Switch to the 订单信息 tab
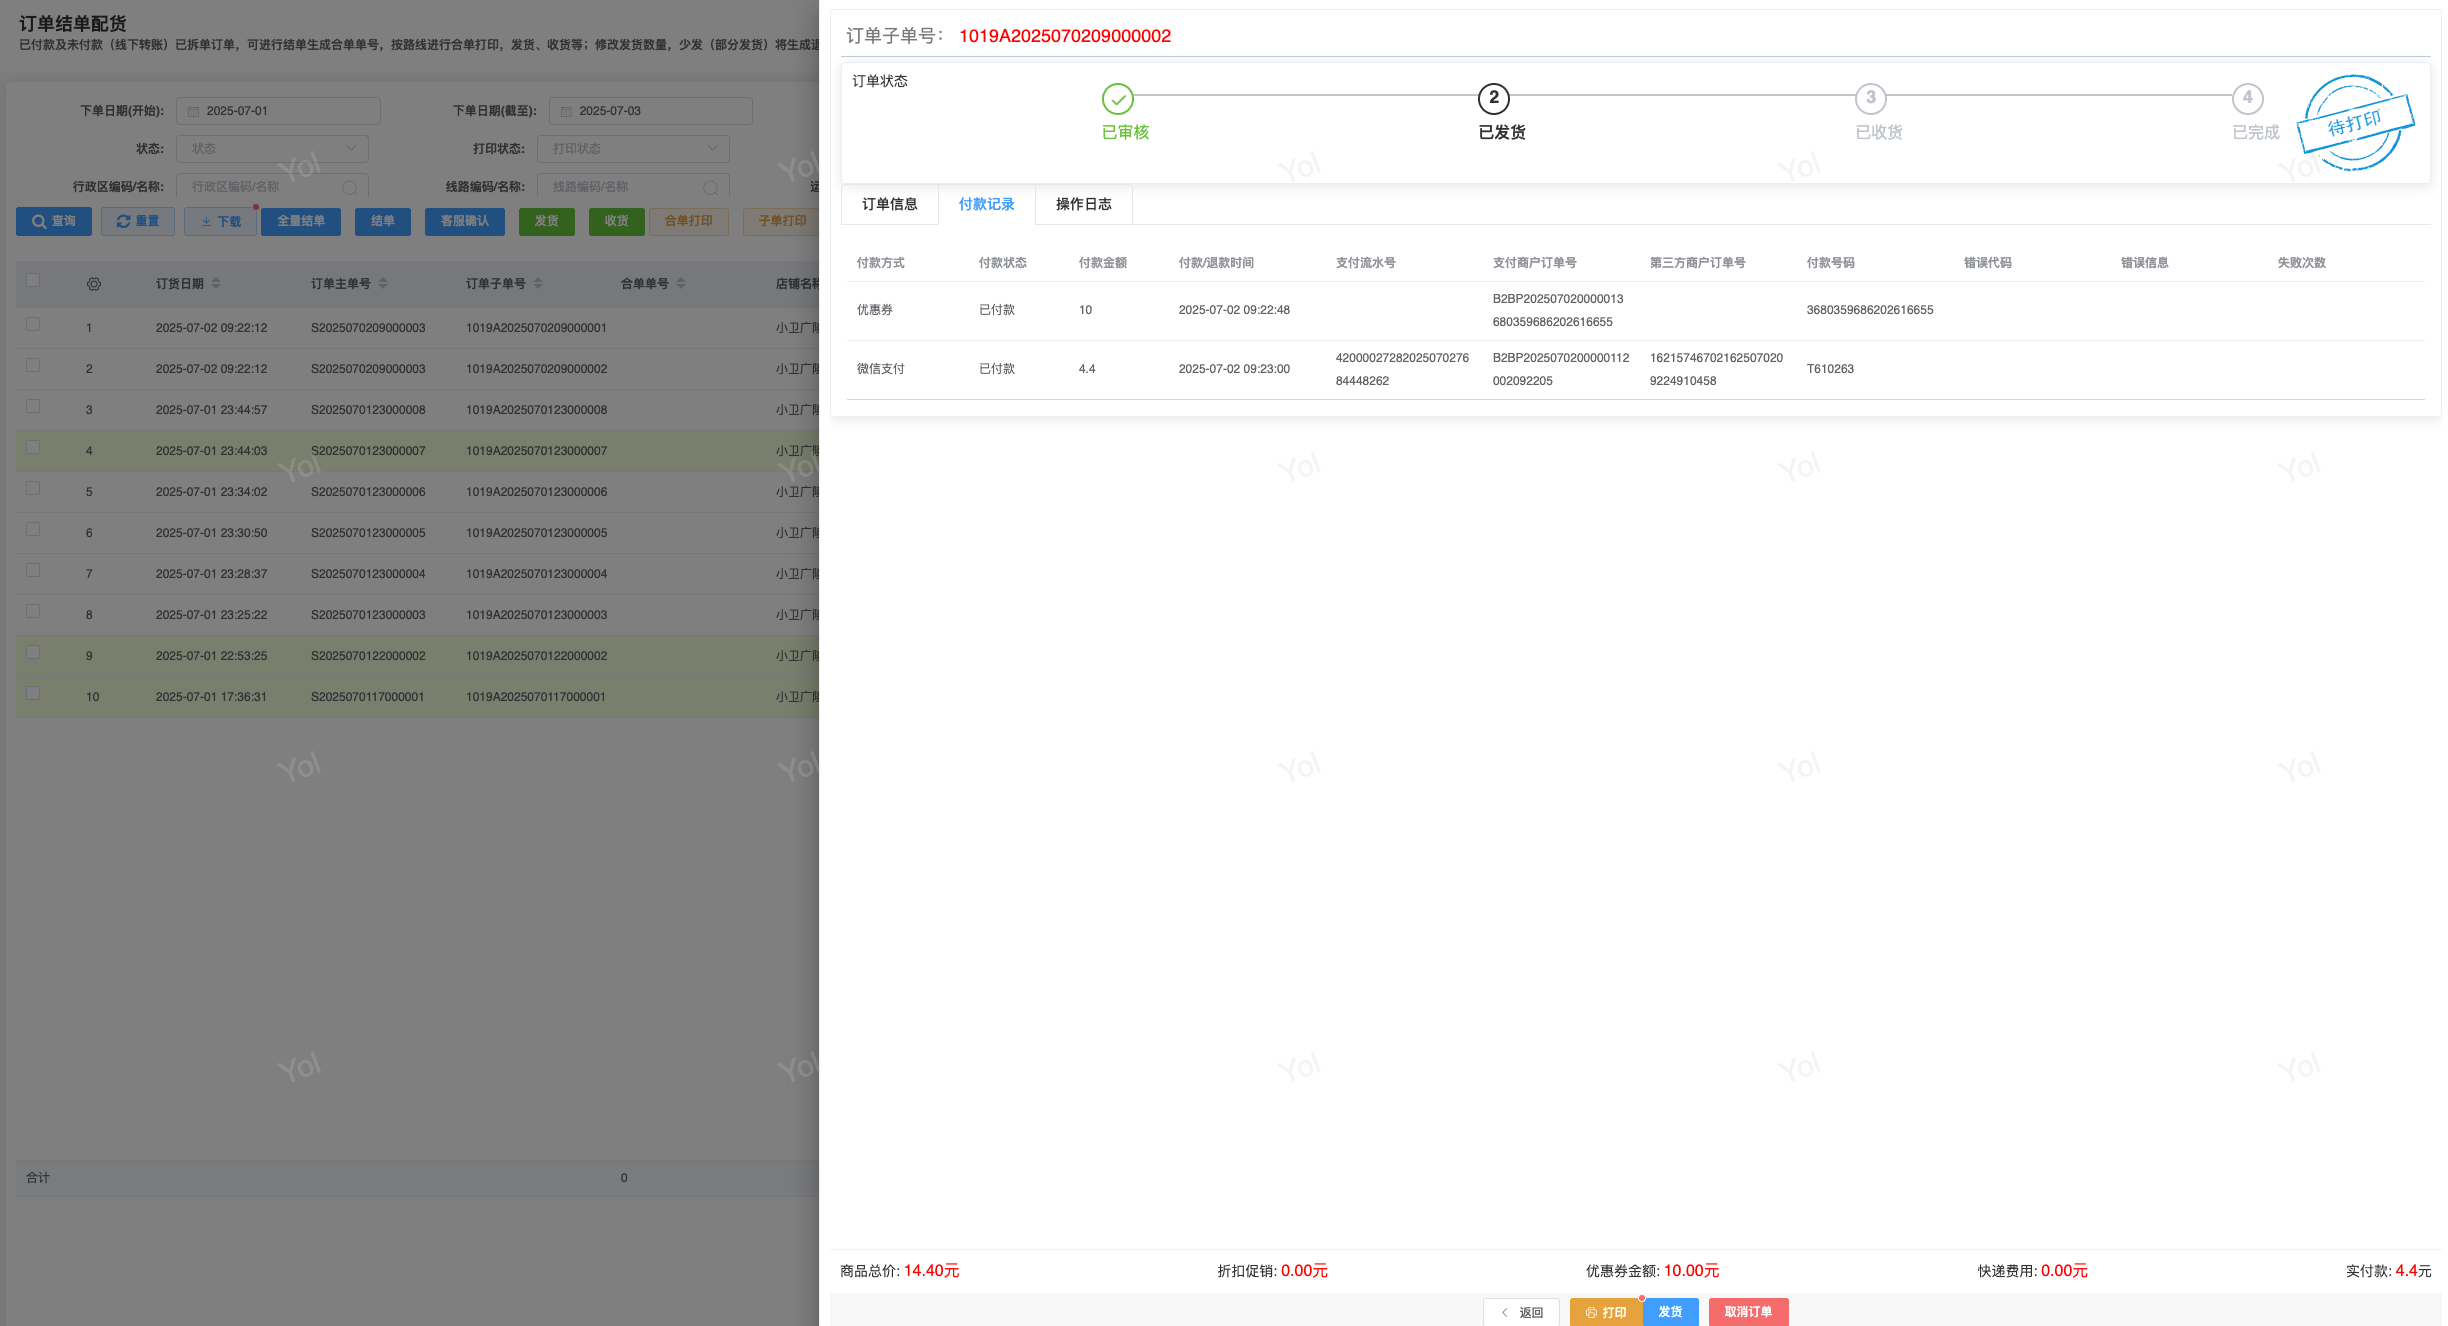 pyautogui.click(x=889, y=204)
